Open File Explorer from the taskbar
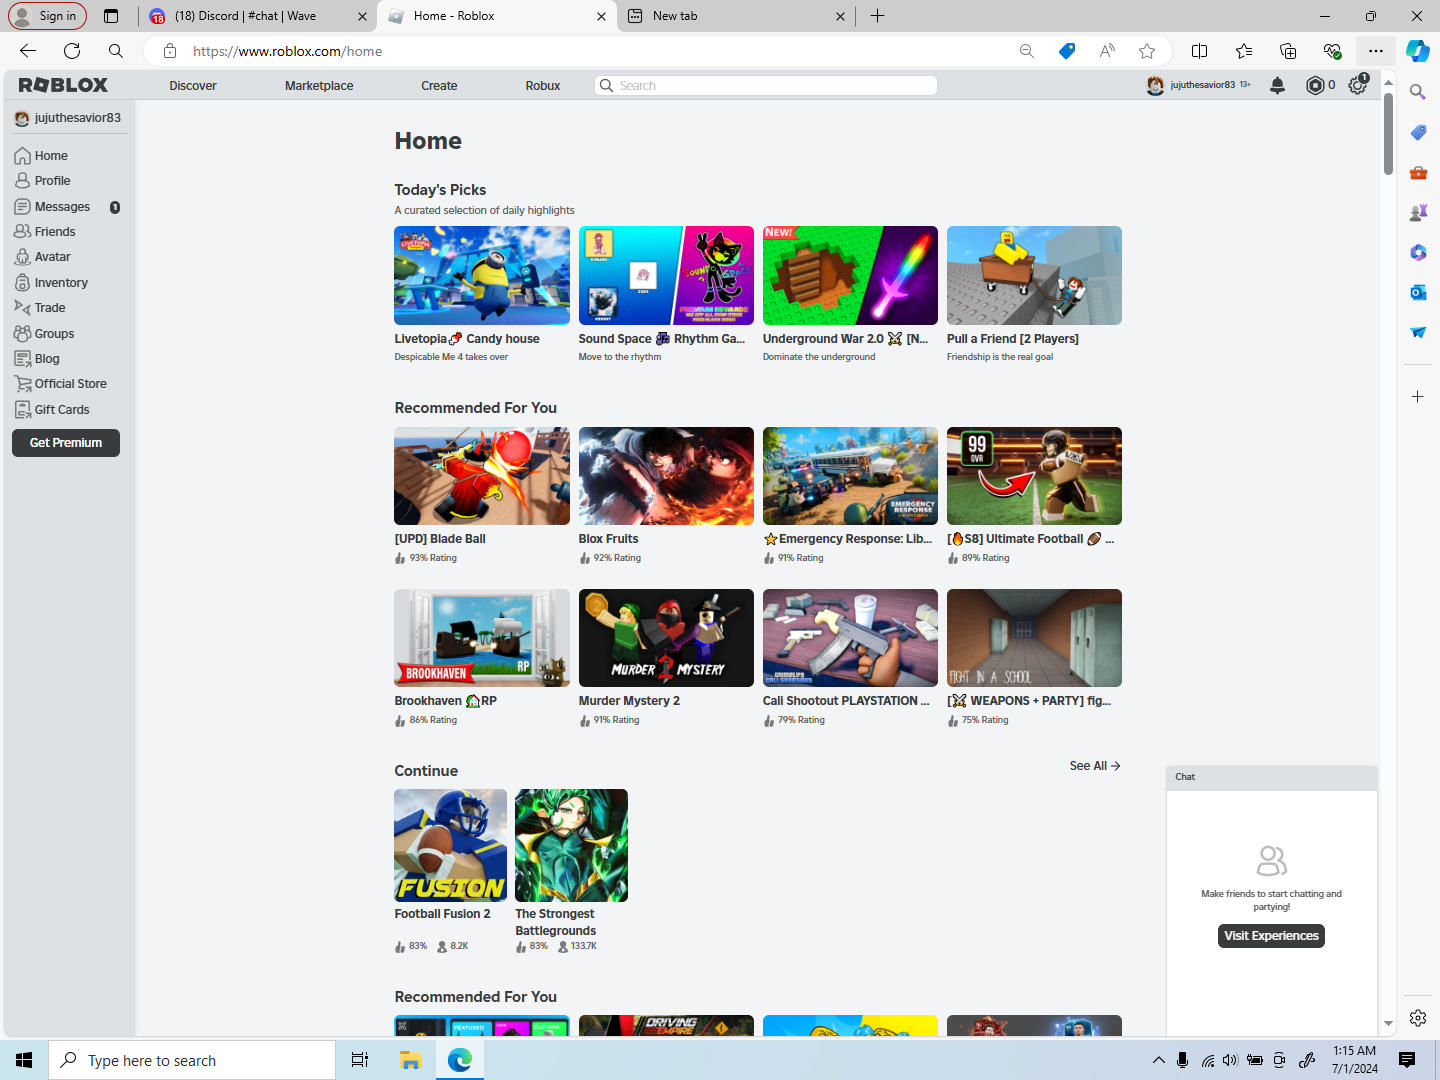The image size is (1440, 1080). (x=410, y=1060)
